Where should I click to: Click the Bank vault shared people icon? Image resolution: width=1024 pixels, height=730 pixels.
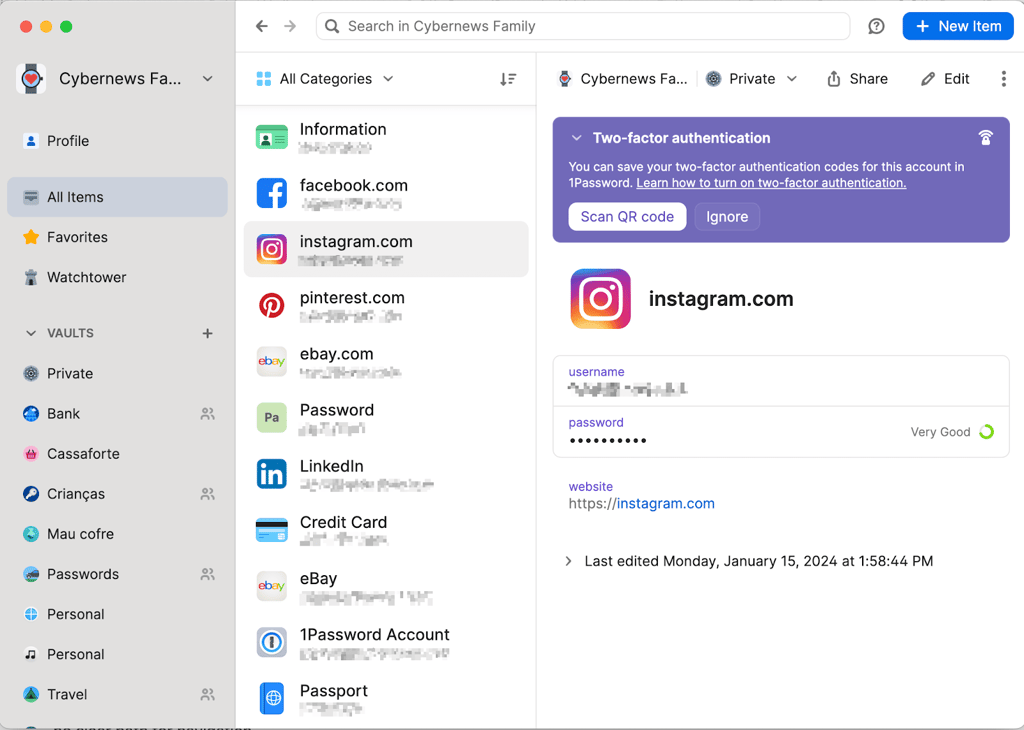click(208, 414)
